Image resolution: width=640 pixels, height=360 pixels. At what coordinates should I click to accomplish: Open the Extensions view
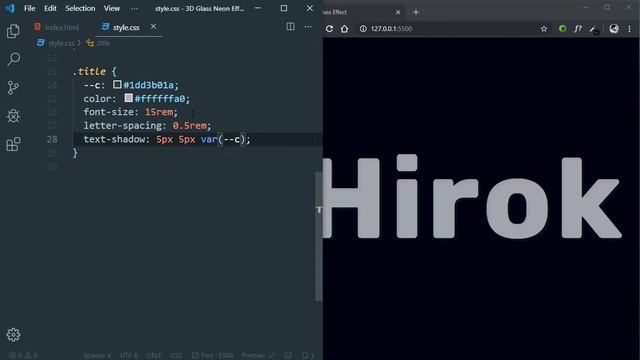13,144
